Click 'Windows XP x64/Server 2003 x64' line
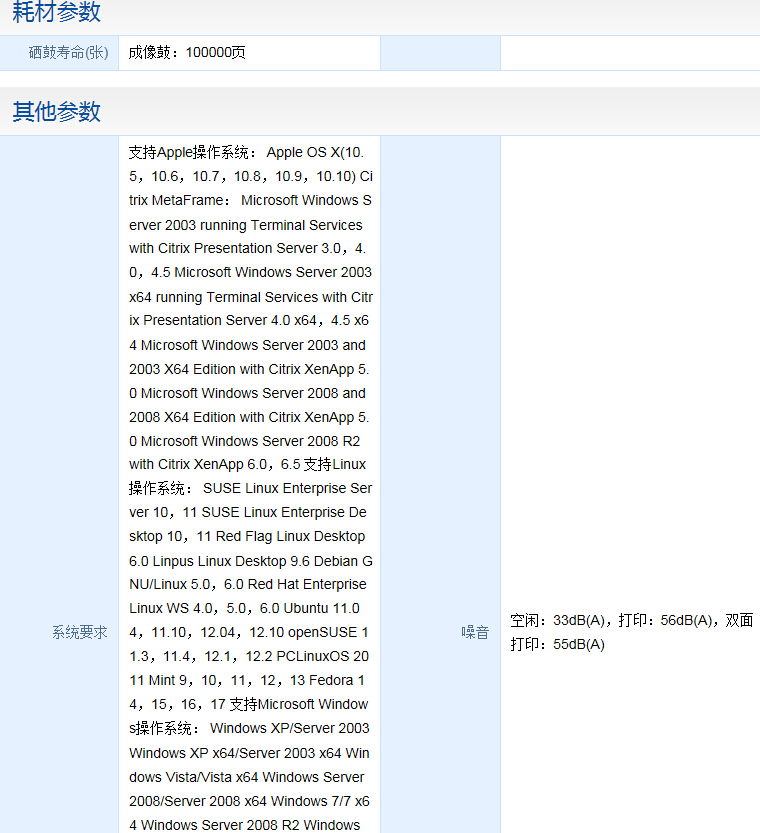The image size is (760, 833). click(x=249, y=753)
